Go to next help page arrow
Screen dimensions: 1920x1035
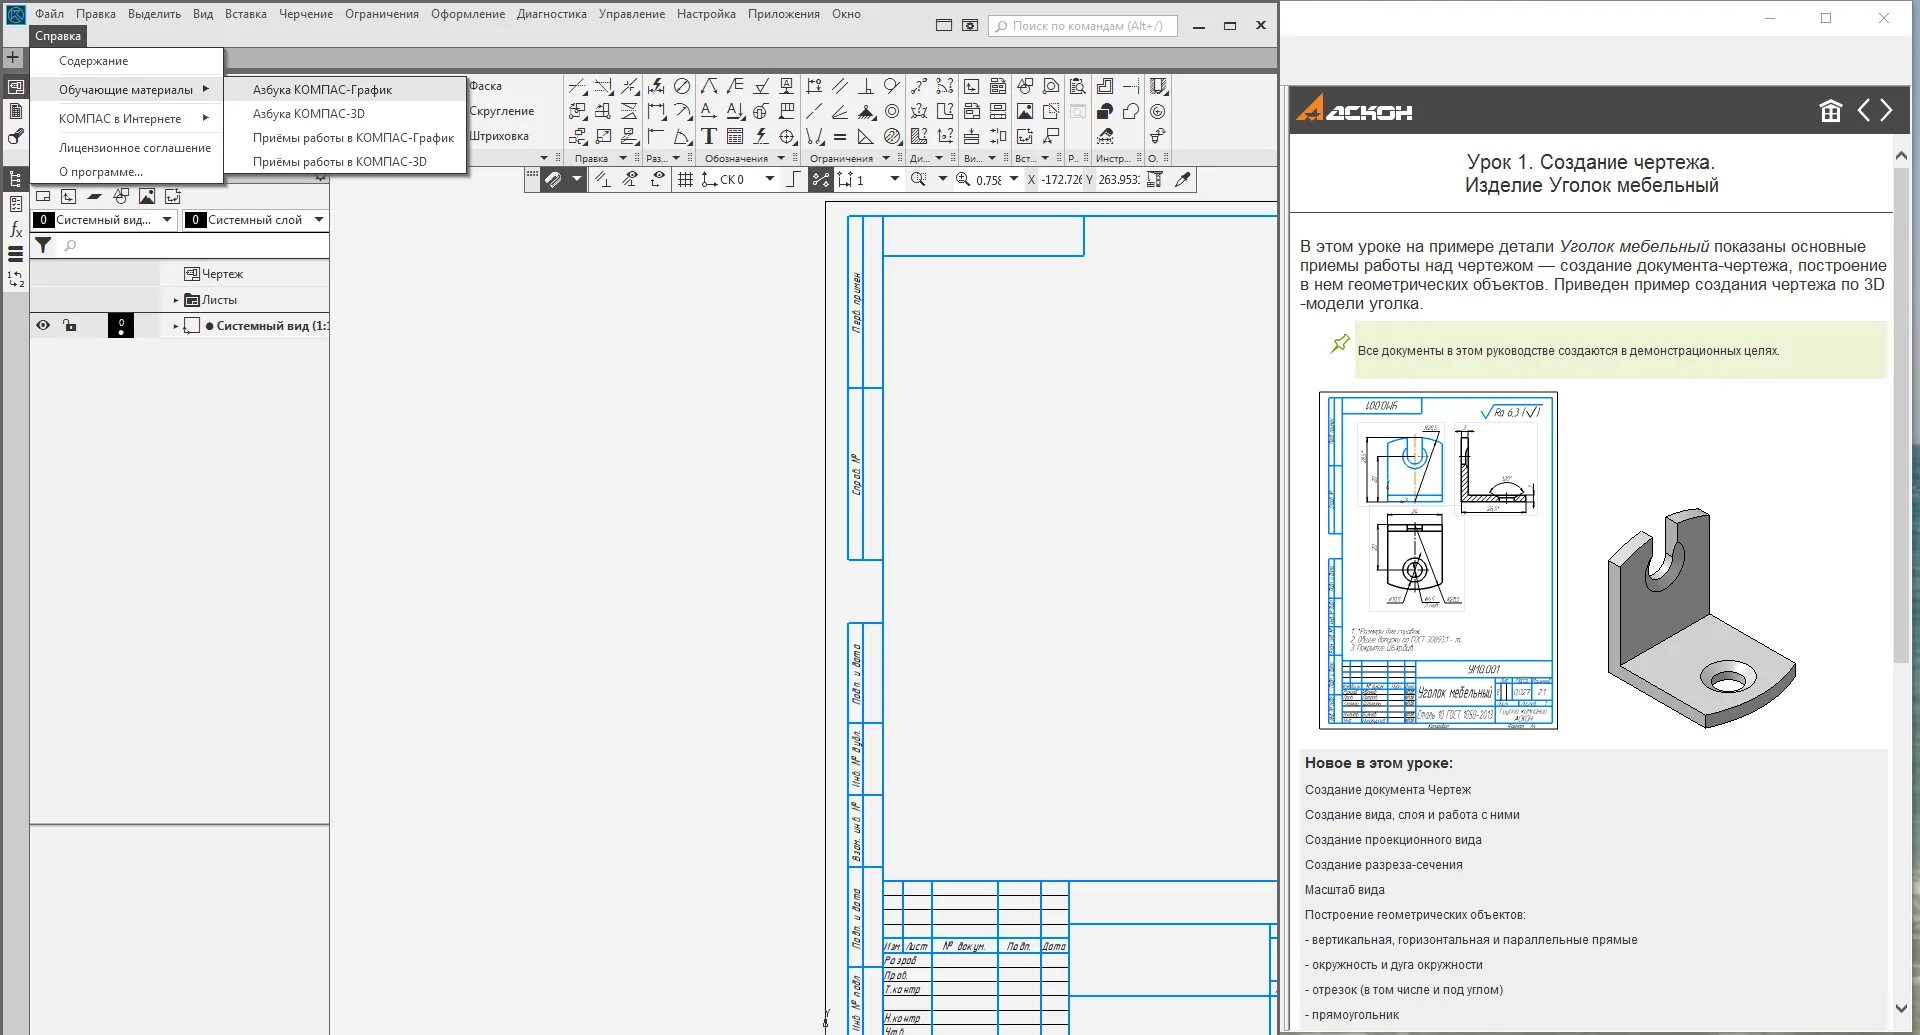coord(1886,111)
